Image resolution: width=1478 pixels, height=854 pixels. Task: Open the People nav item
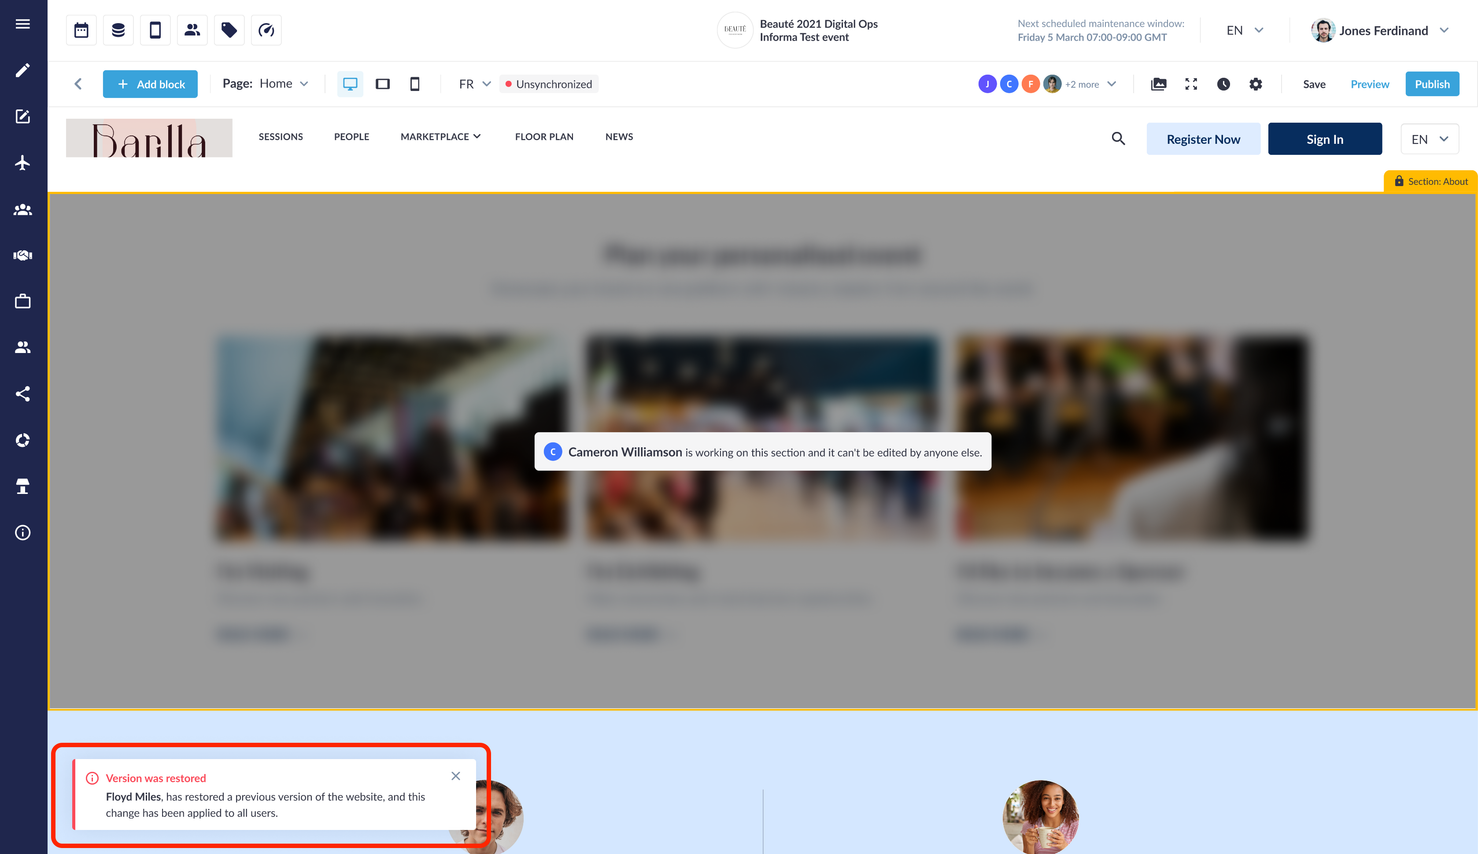click(352, 137)
